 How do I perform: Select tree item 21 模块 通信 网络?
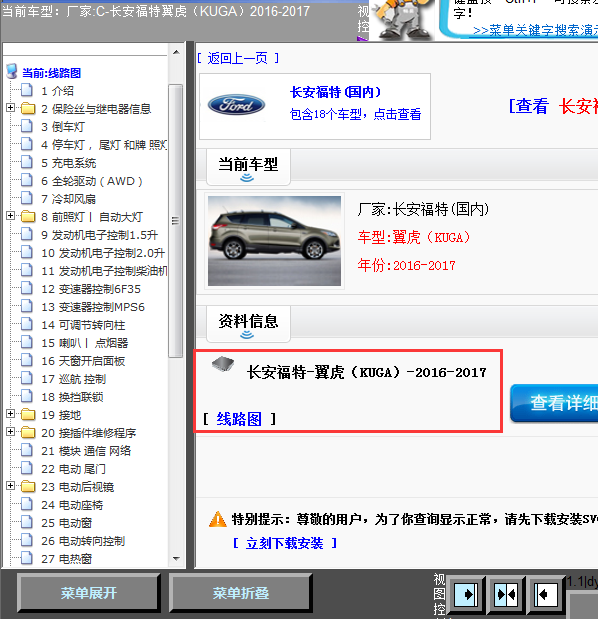[x=86, y=451]
